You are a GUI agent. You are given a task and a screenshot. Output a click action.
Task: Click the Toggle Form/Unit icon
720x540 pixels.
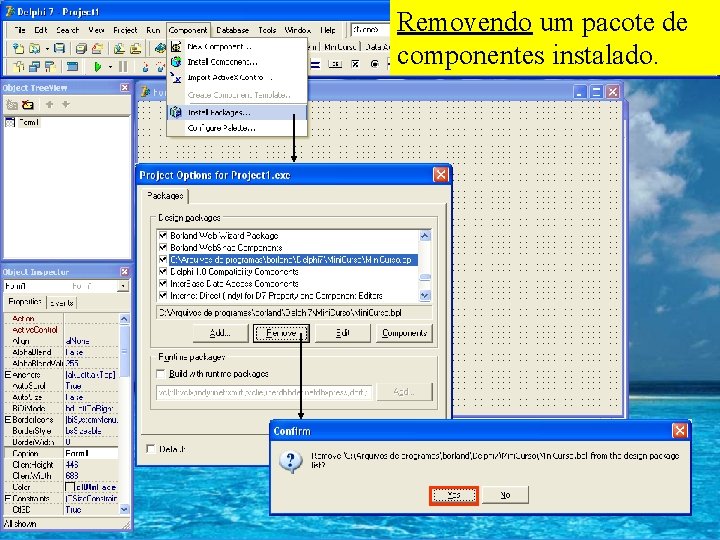(50, 67)
